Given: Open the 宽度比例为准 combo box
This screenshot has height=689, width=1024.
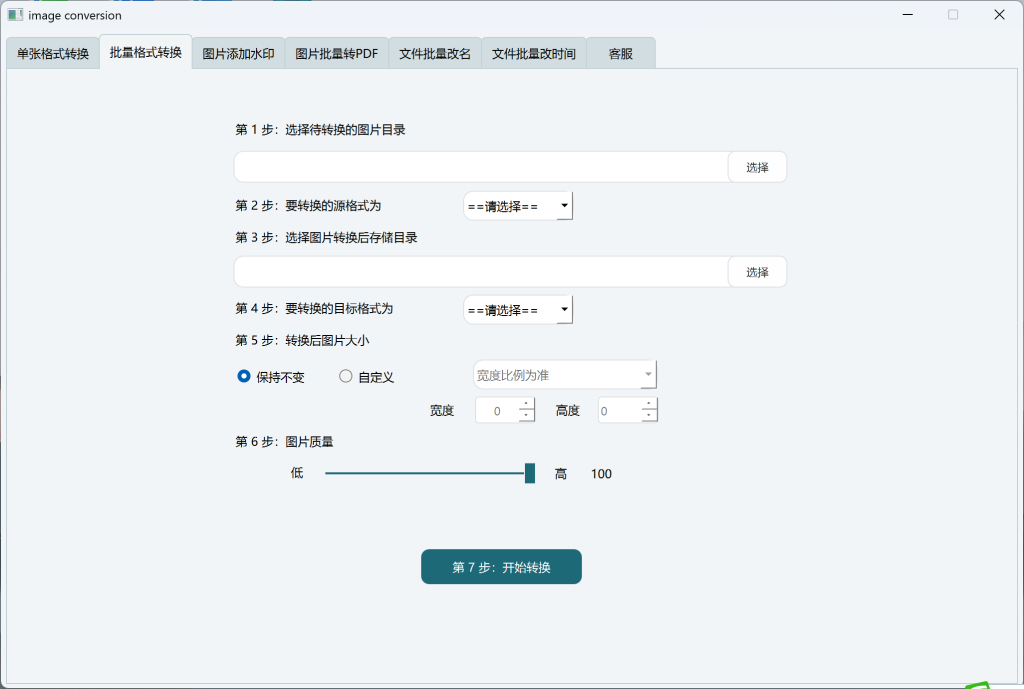Looking at the screenshot, I should [564, 375].
